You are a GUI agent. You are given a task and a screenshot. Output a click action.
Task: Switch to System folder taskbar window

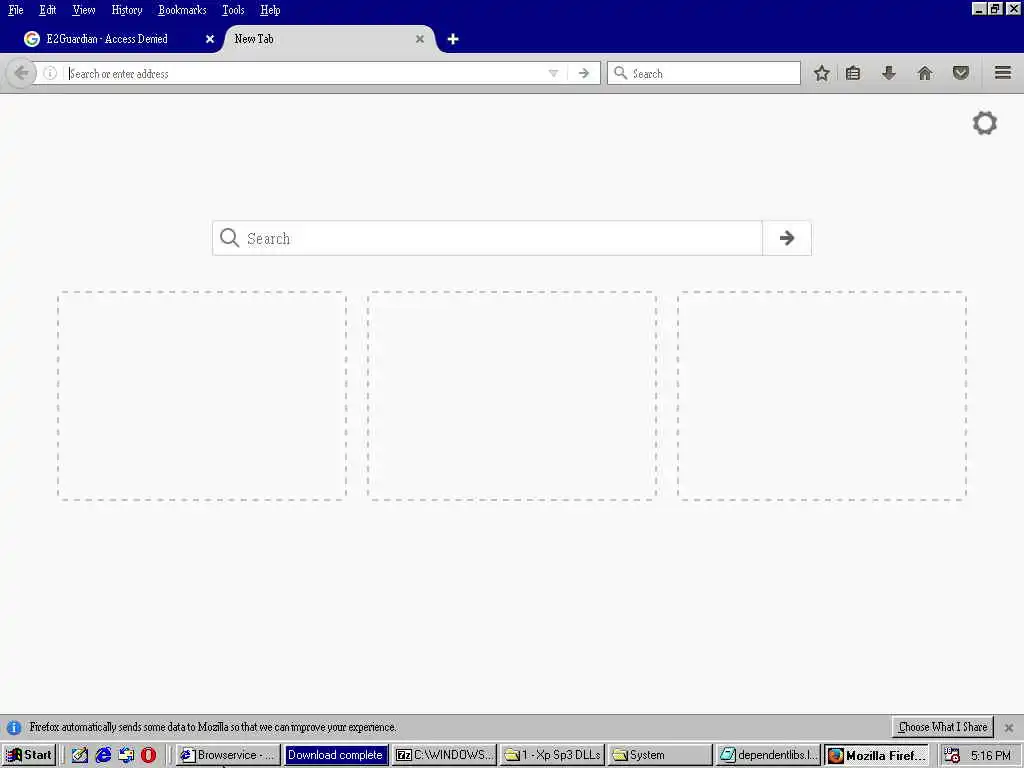pos(660,755)
